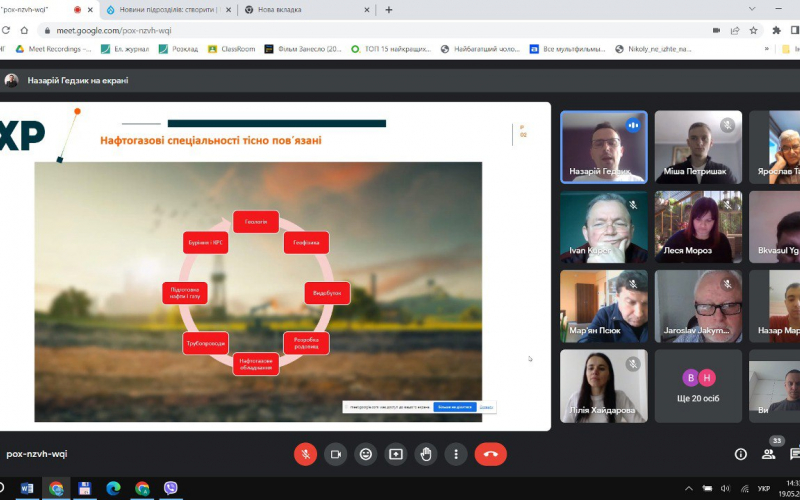
Task: Open the chat panel icon
Action: click(795, 454)
